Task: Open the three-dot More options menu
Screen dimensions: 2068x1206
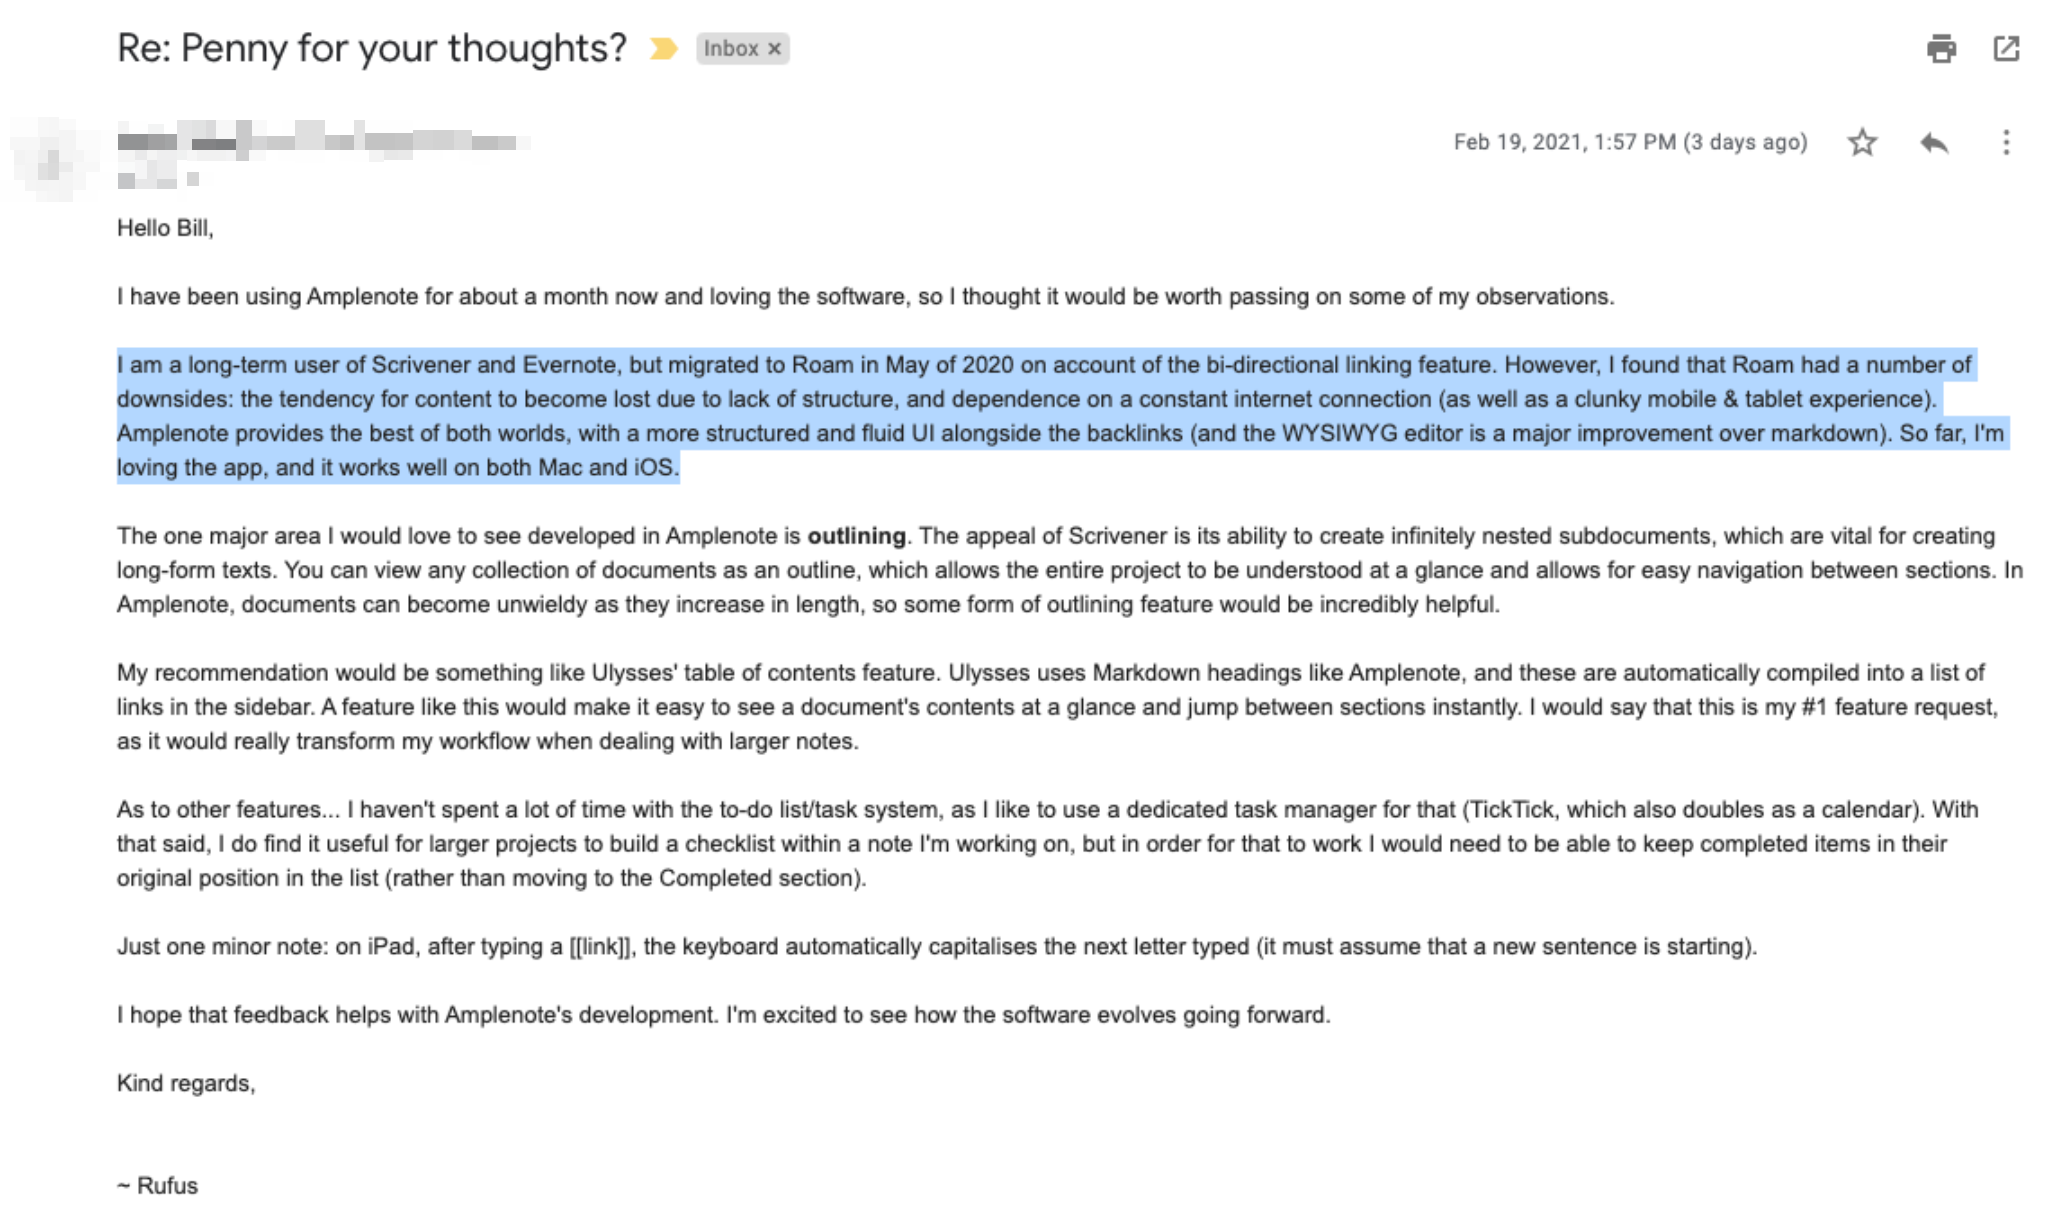Action: click(2006, 142)
